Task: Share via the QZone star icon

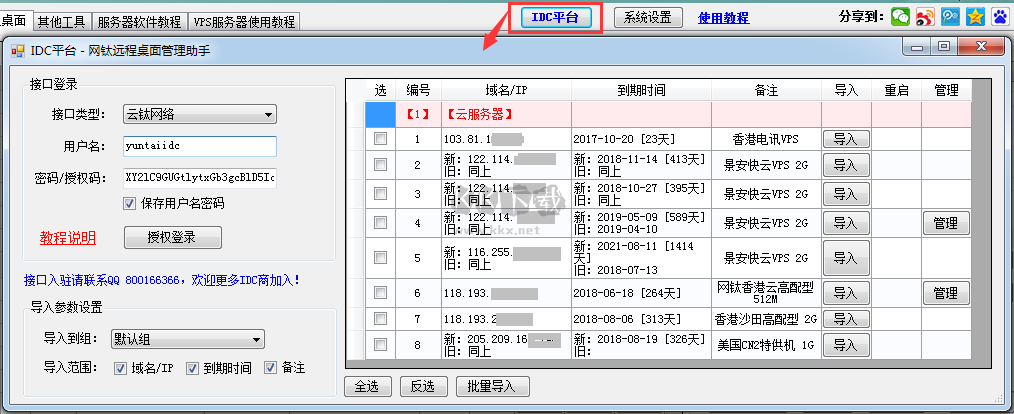Action: (975, 17)
